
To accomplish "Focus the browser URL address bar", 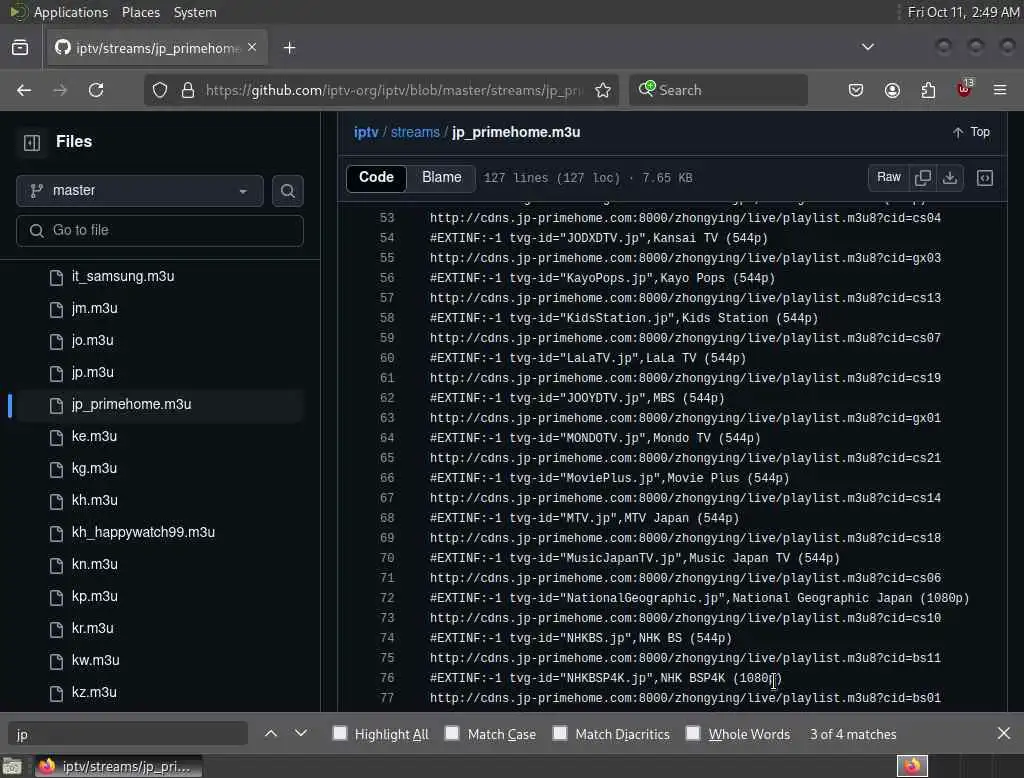I will pos(393,90).
